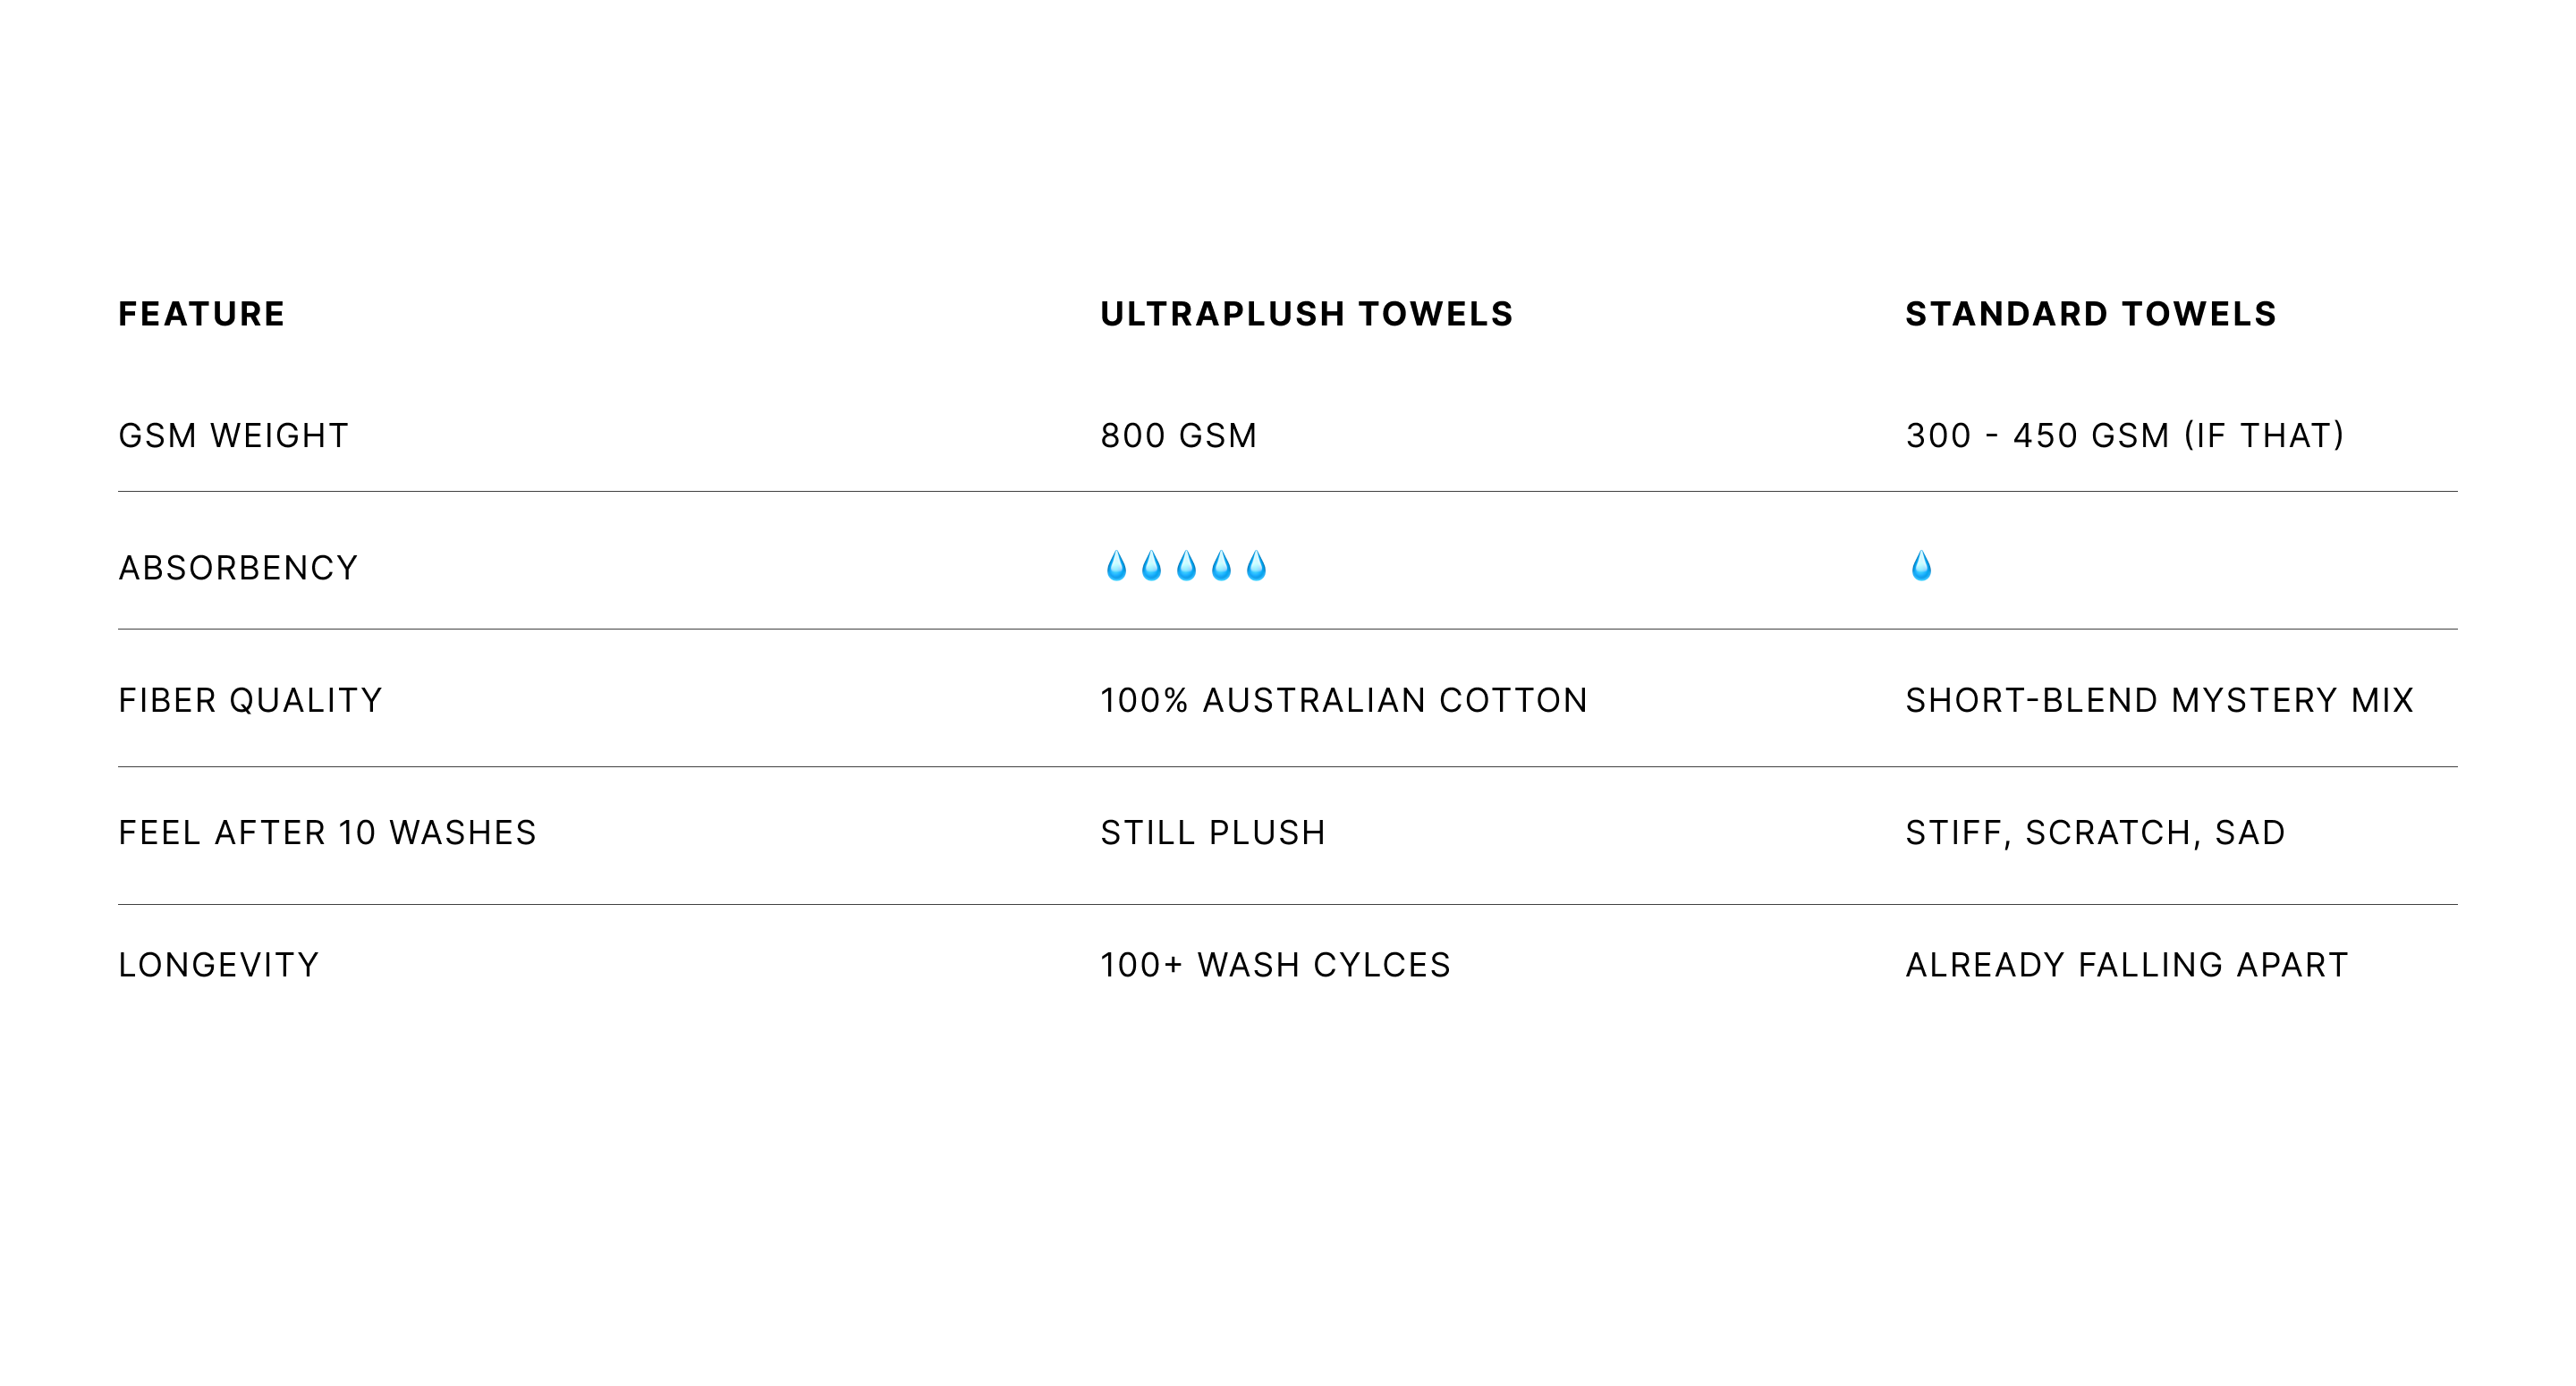Click the 800 GSM value

click(1179, 436)
